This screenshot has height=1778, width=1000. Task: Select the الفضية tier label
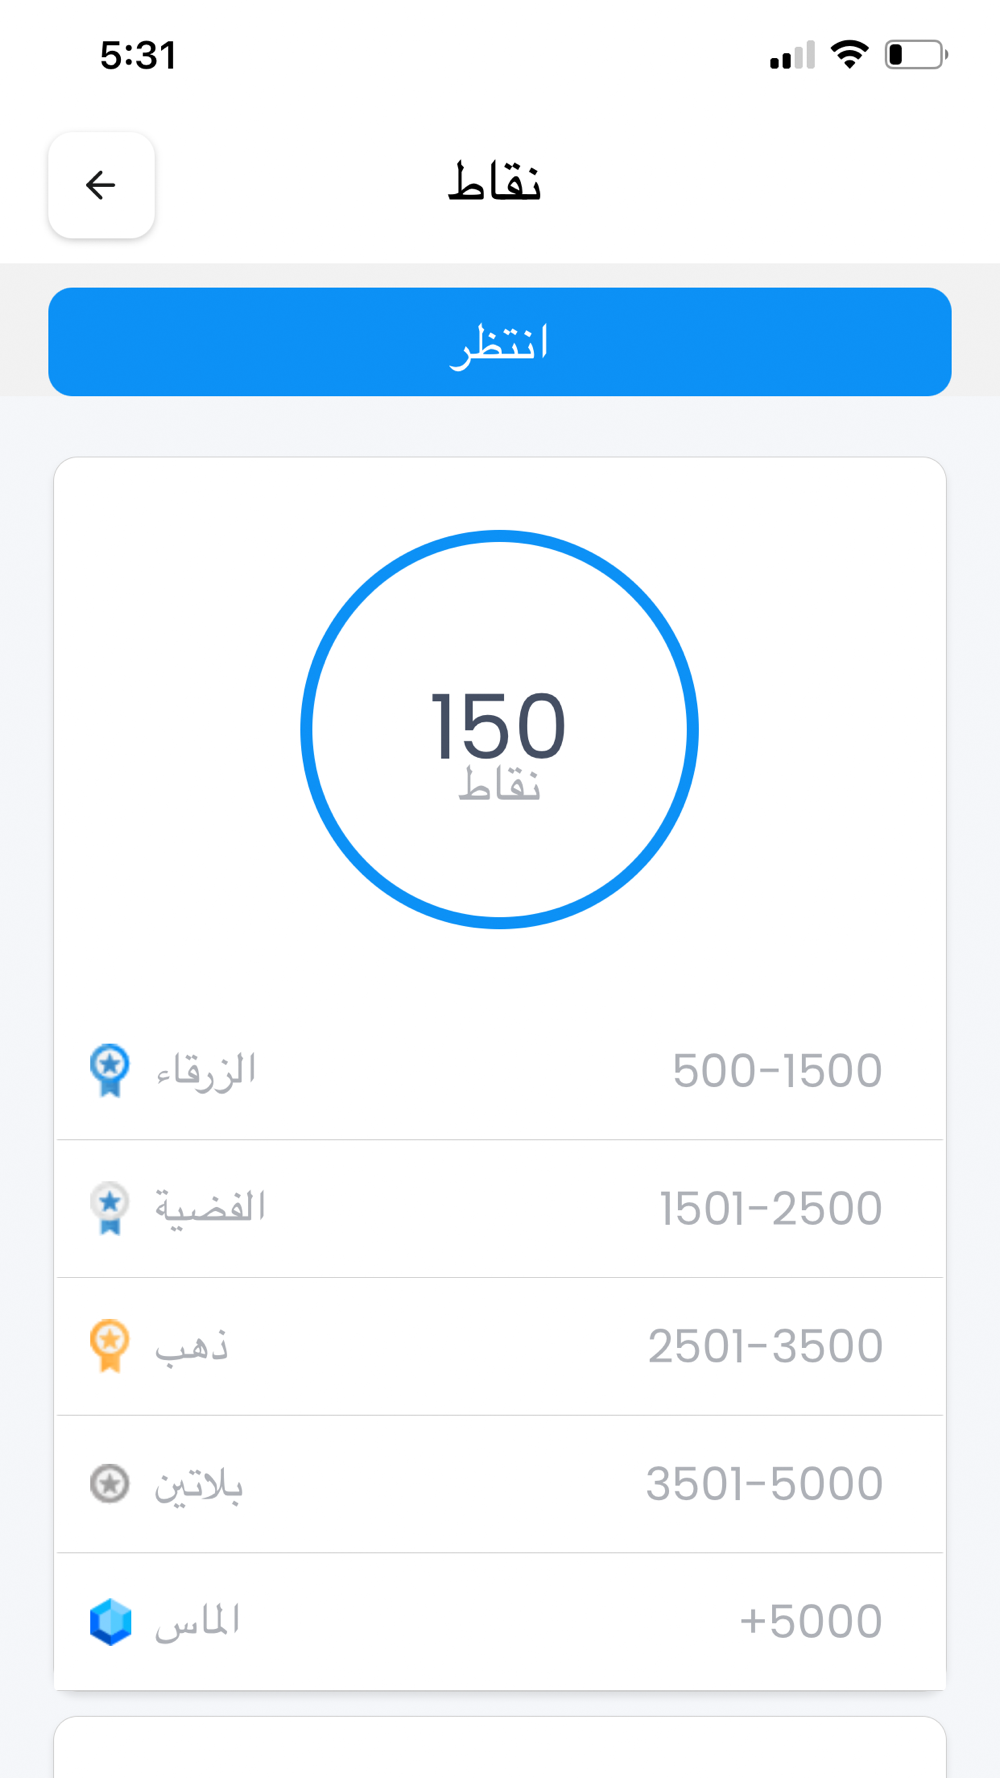click(210, 1208)
